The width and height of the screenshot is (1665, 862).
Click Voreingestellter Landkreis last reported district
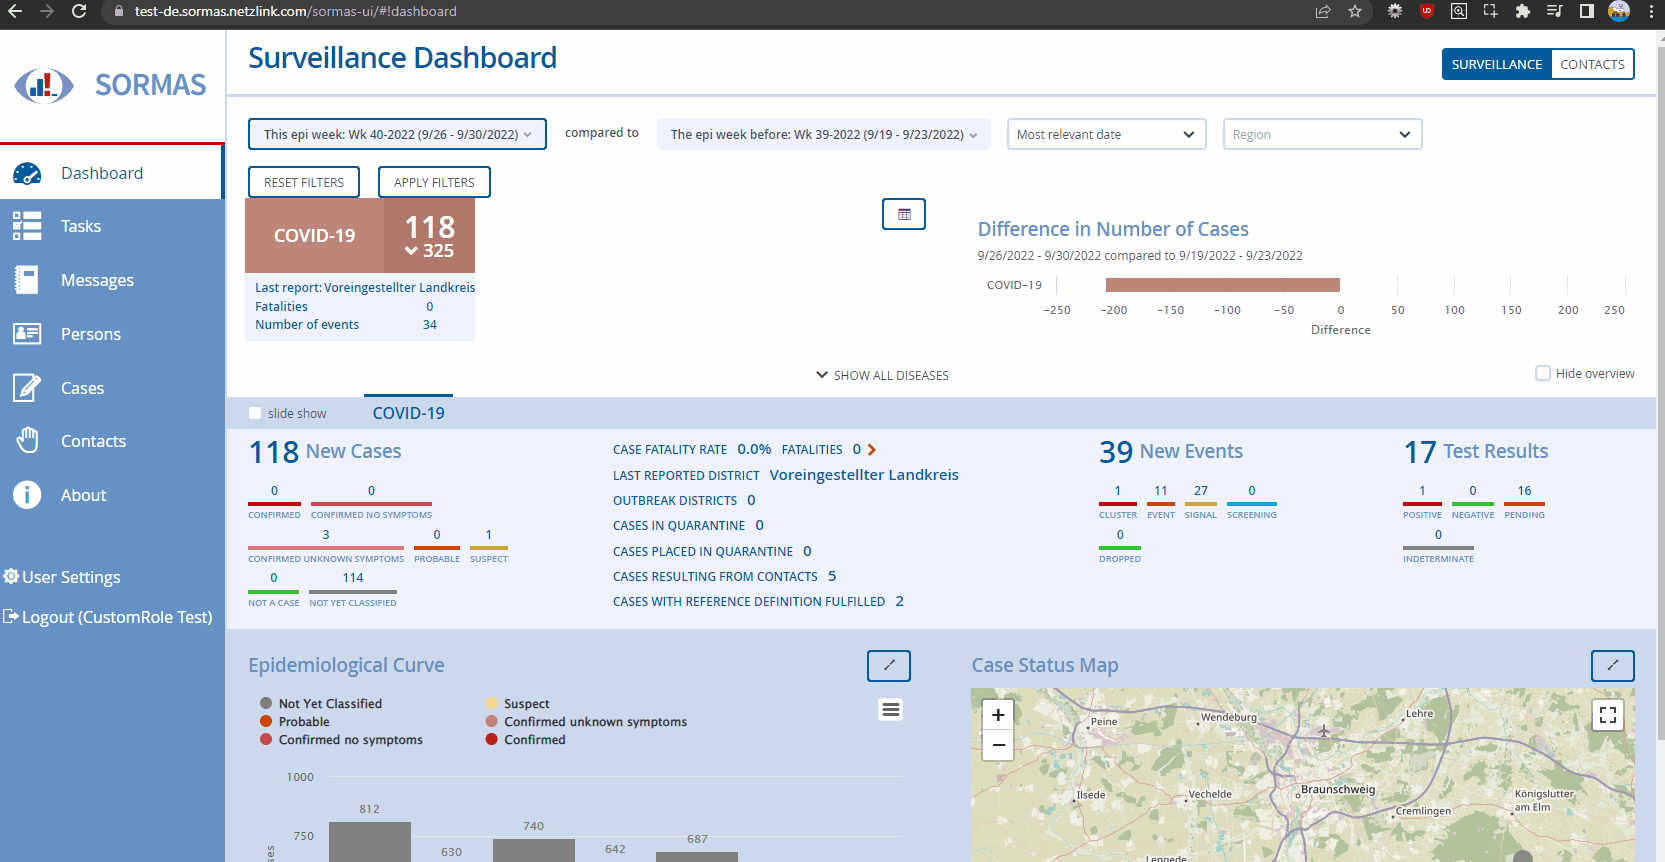pyautogui.click(x=864, y=475)
